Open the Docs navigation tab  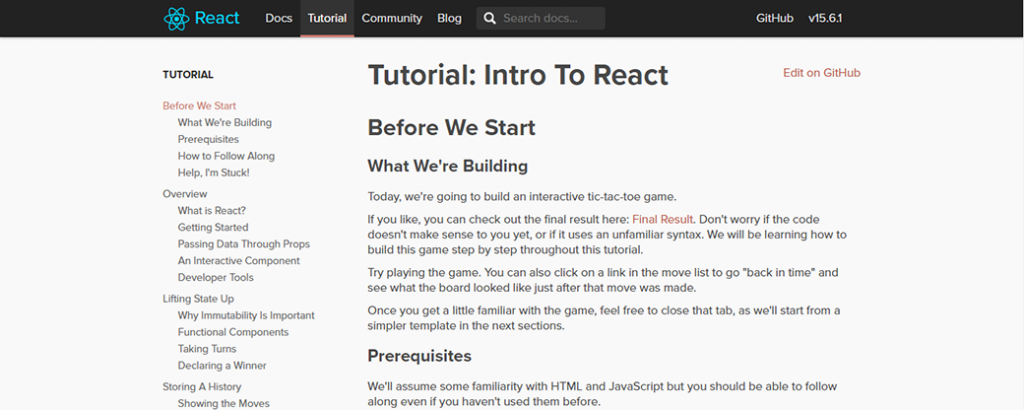tap(279, 18)
